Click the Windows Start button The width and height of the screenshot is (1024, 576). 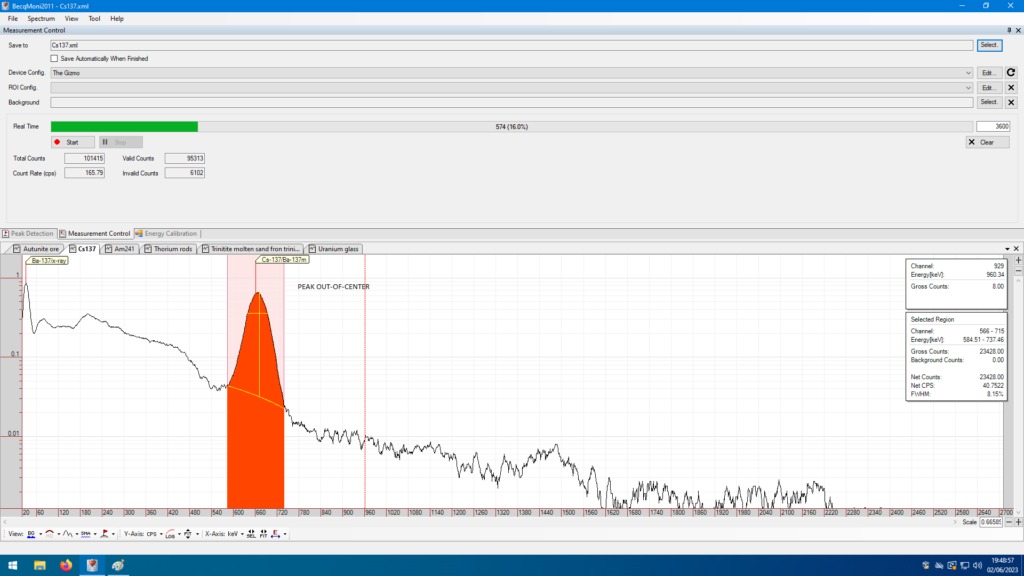coord(12,566)
